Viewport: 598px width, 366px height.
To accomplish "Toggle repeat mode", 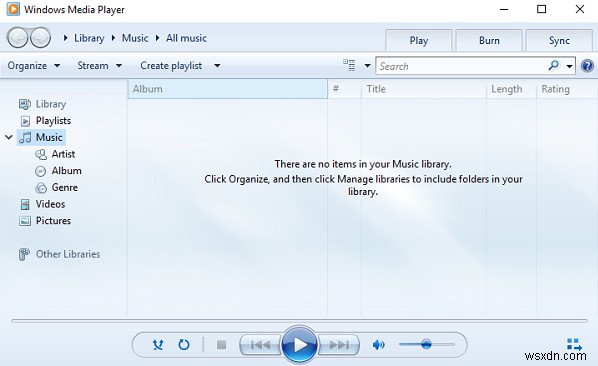I will [x=184, y=345].
